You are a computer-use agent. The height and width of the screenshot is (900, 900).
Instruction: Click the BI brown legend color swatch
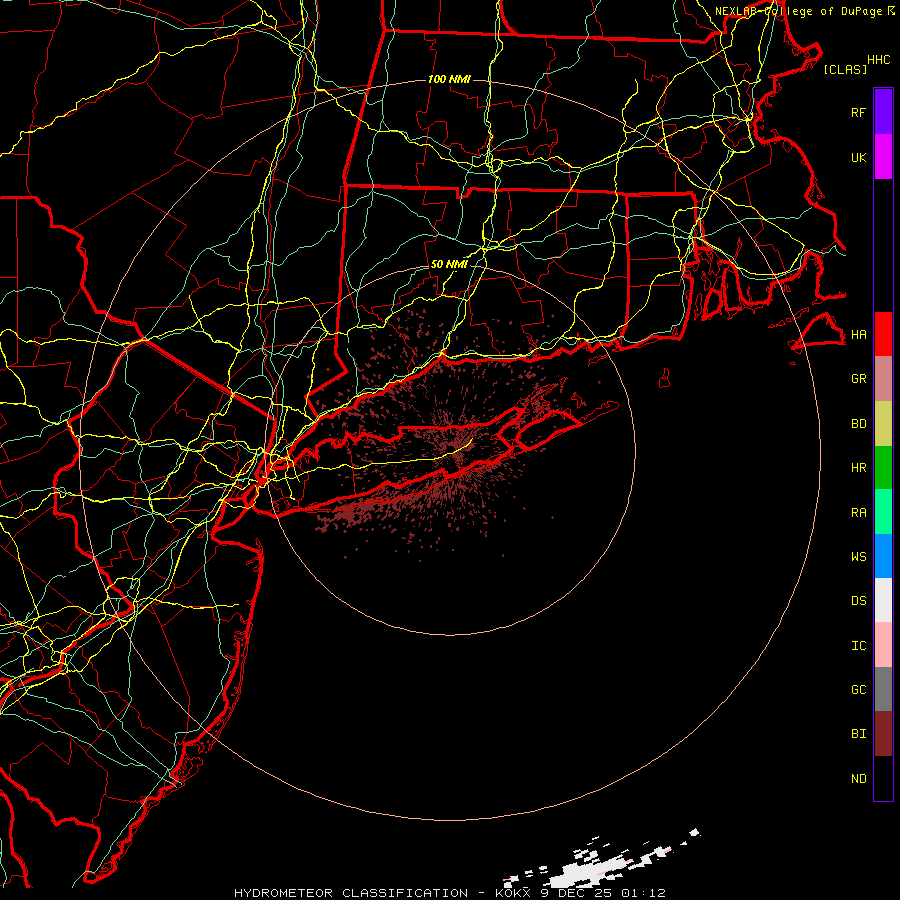pos(883,734)
